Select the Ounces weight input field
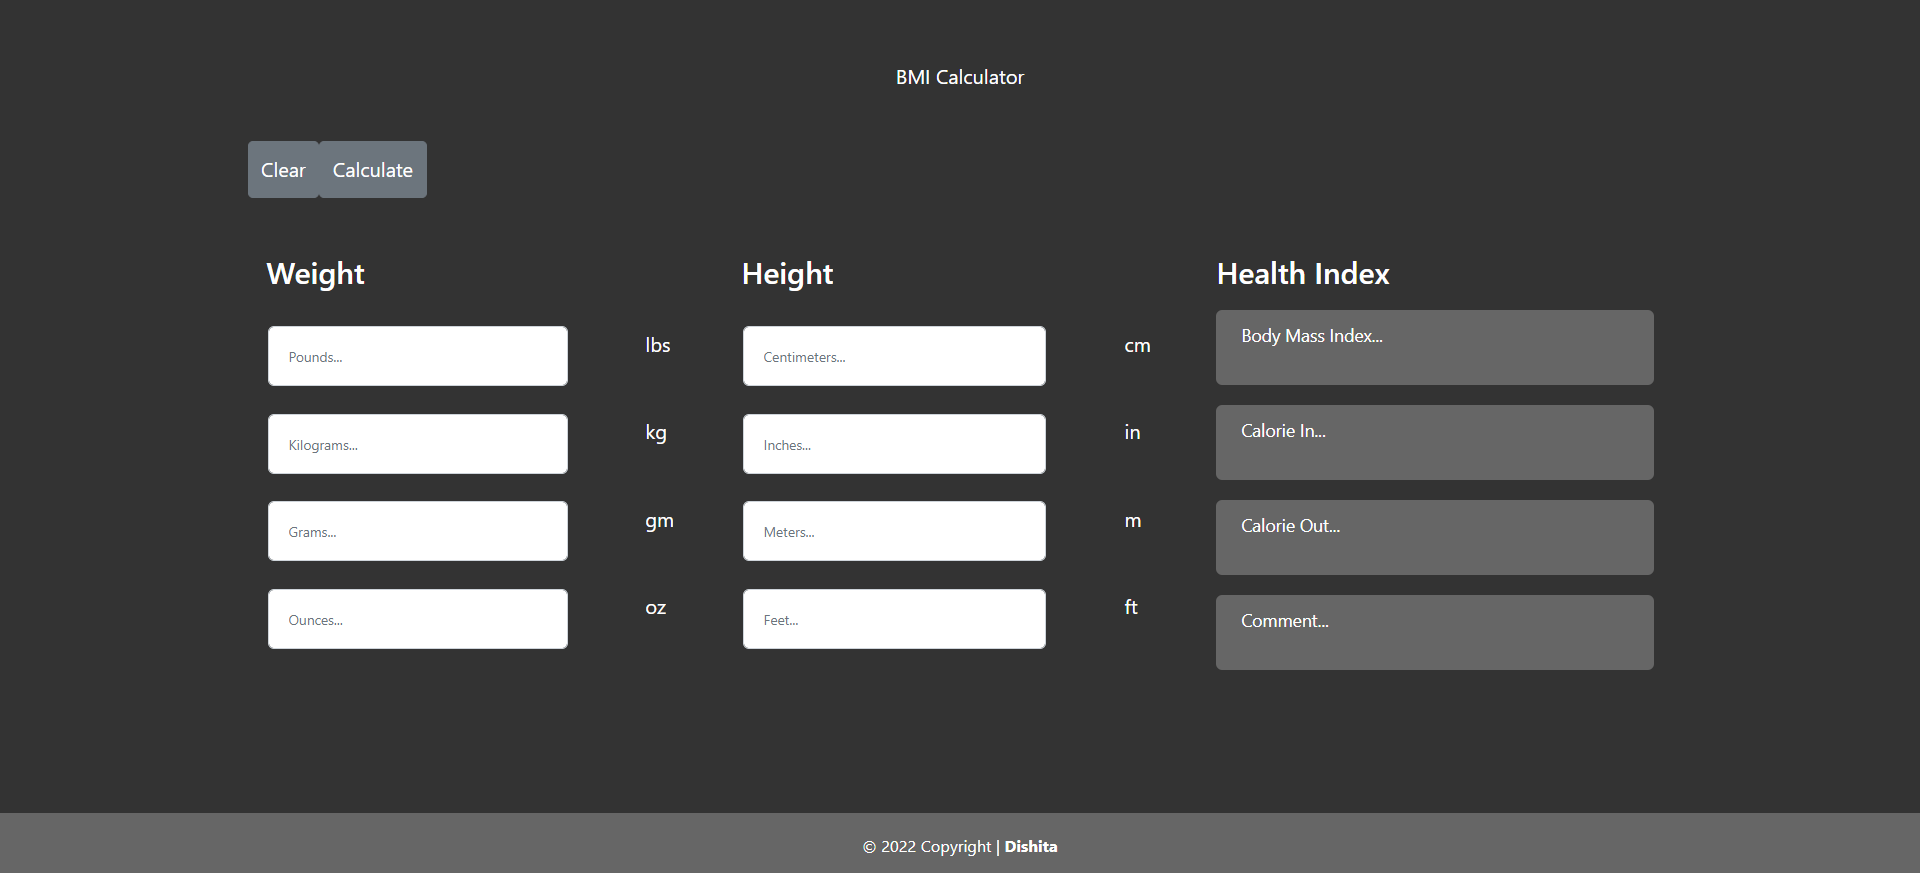Image resolution: width=1920 pixels, height=873 pixels. (x=418, y=619)
